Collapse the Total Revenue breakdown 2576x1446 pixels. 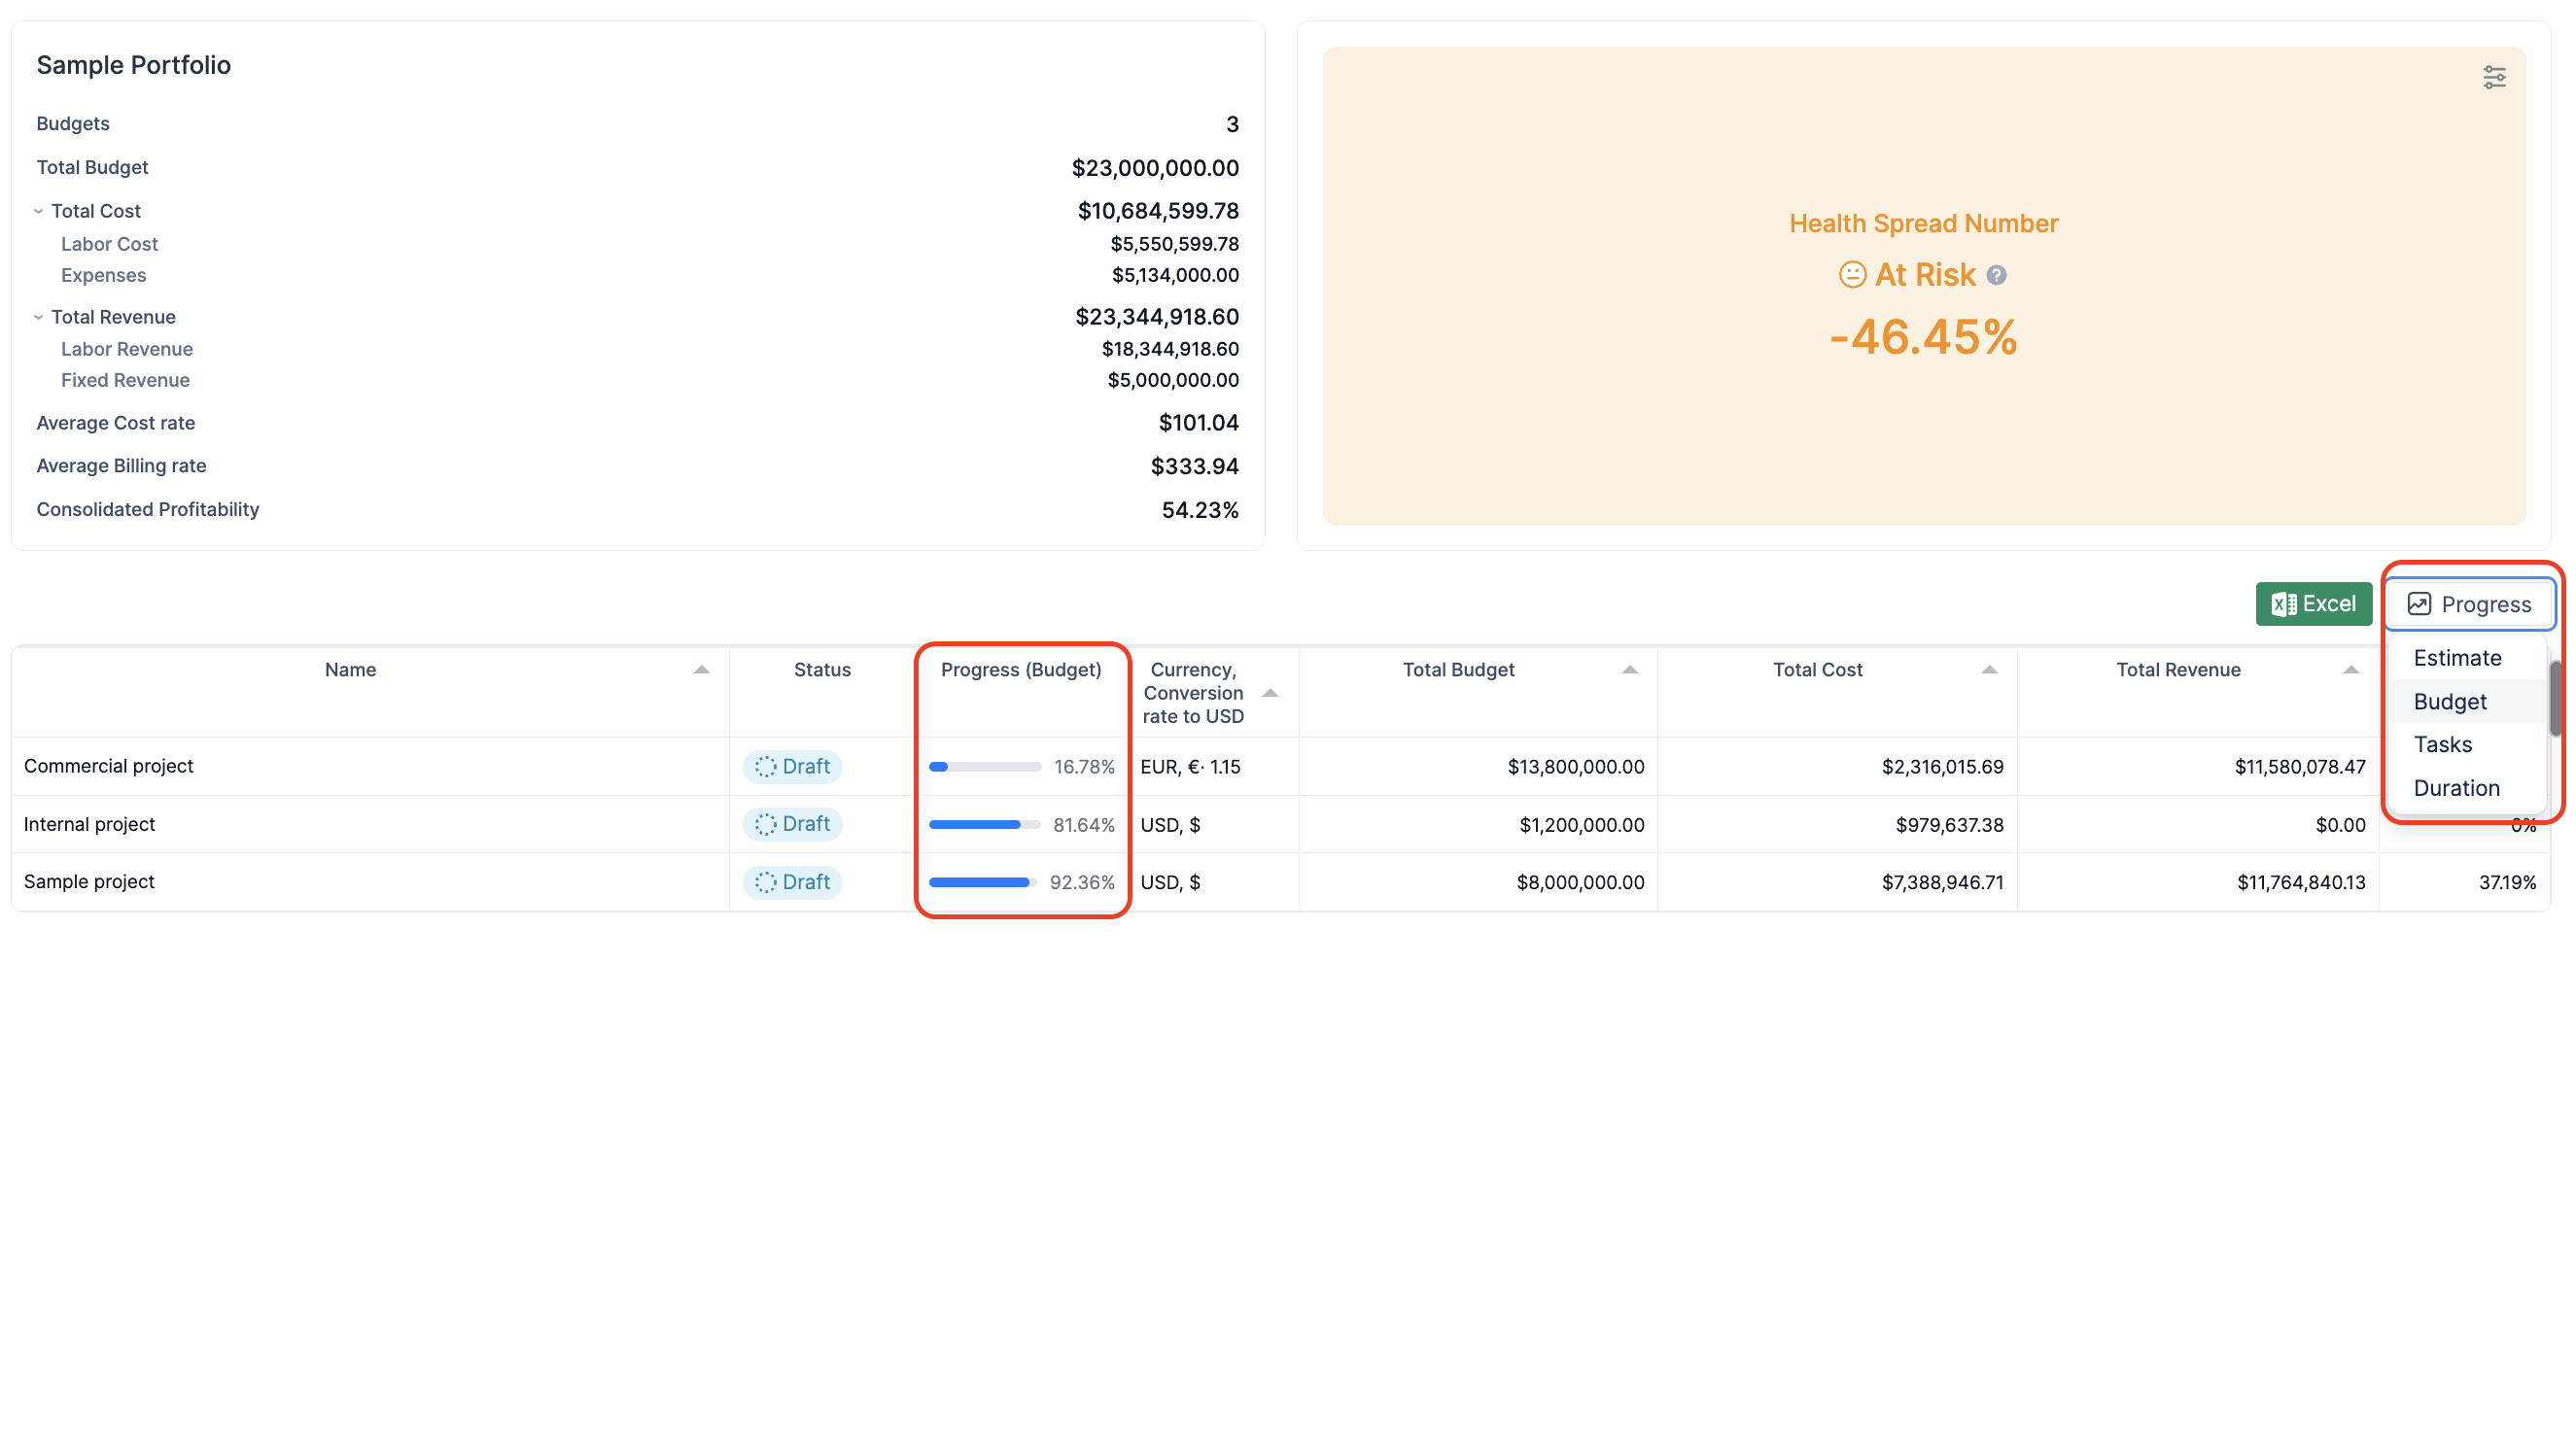tap(38, 317)
